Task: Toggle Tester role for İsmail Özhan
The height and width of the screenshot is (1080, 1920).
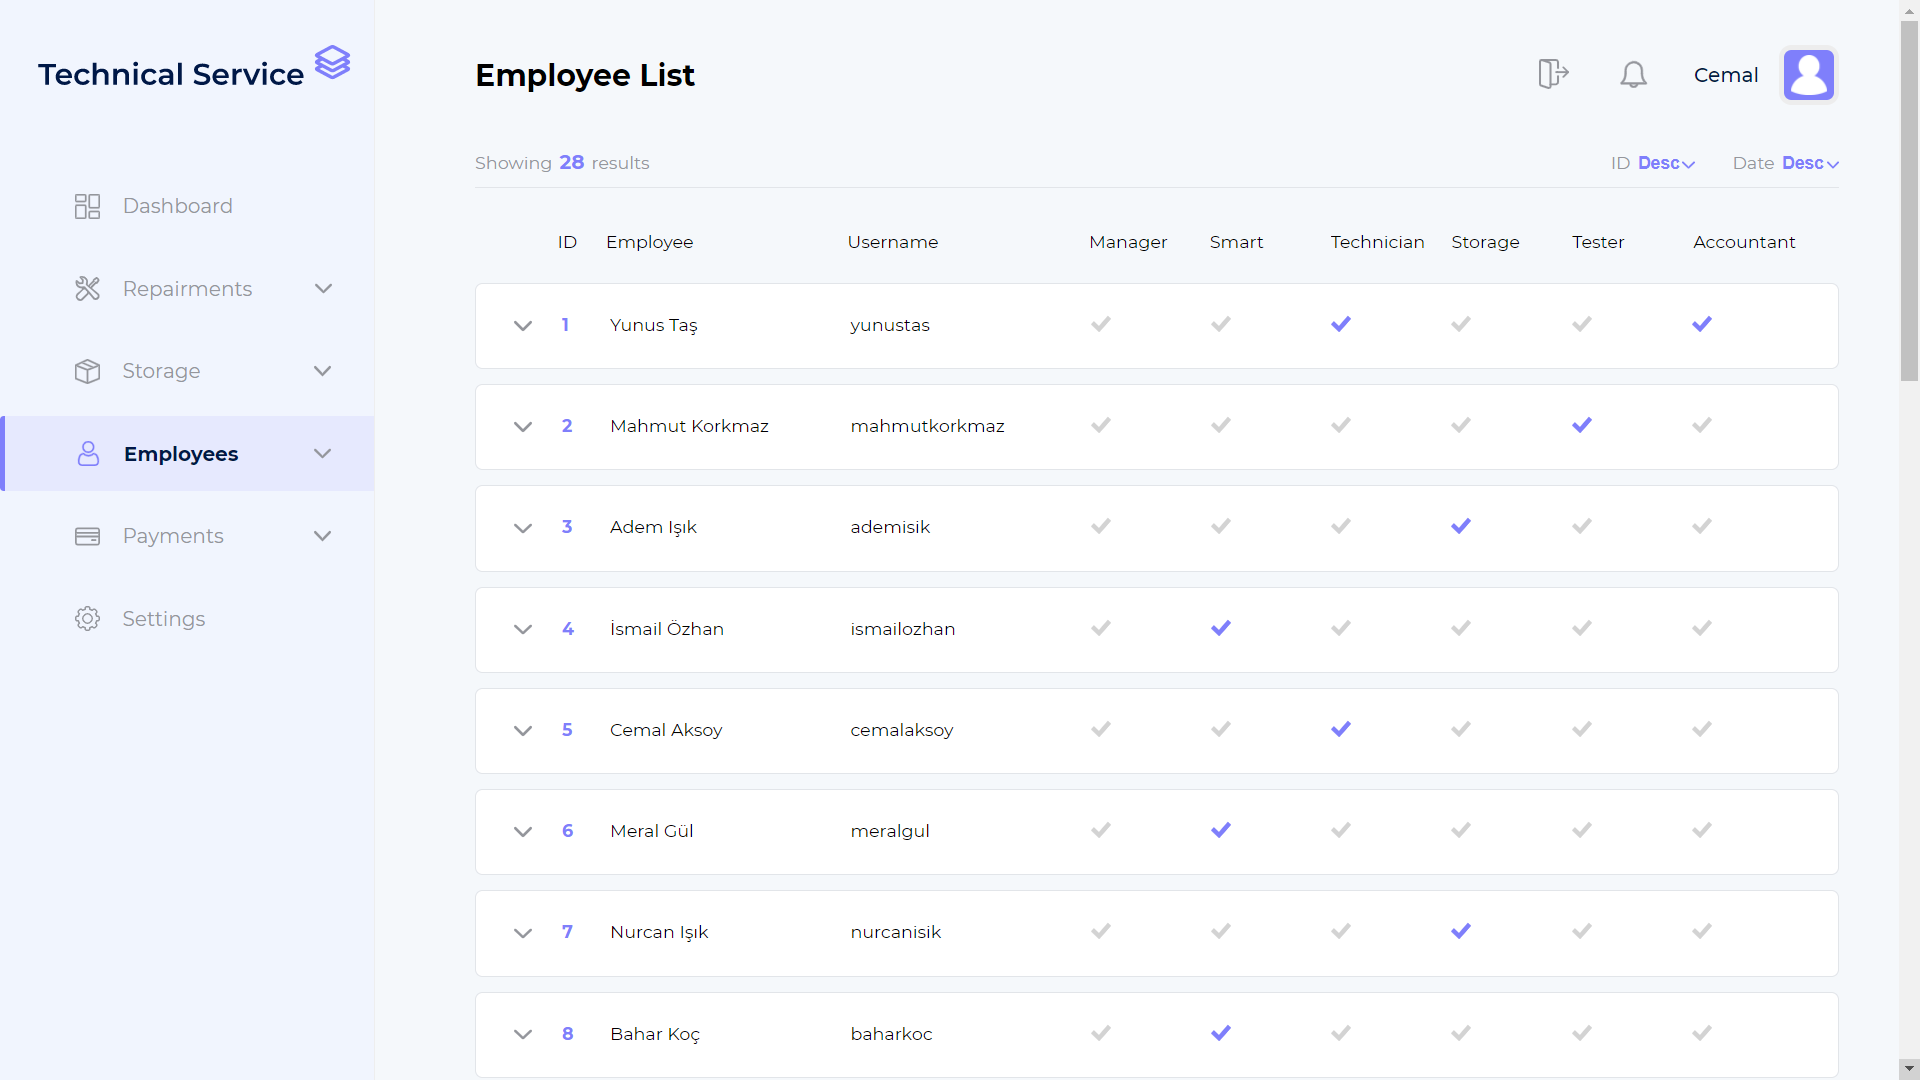Action: tap(1582, 628)
